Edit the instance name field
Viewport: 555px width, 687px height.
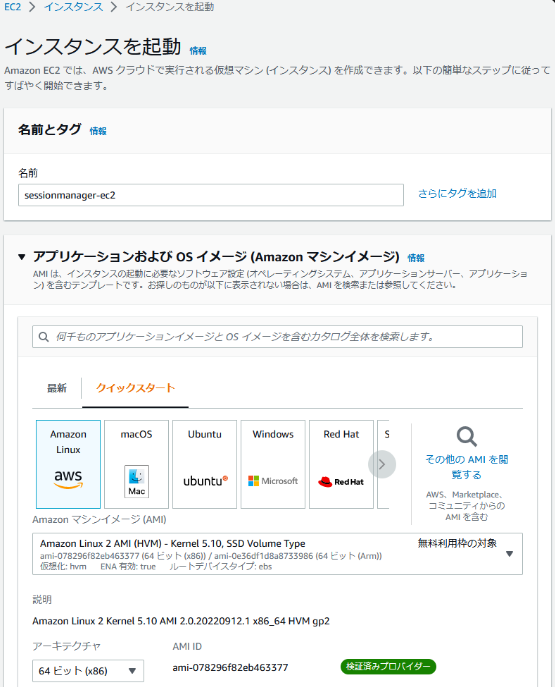coord(211,195)
